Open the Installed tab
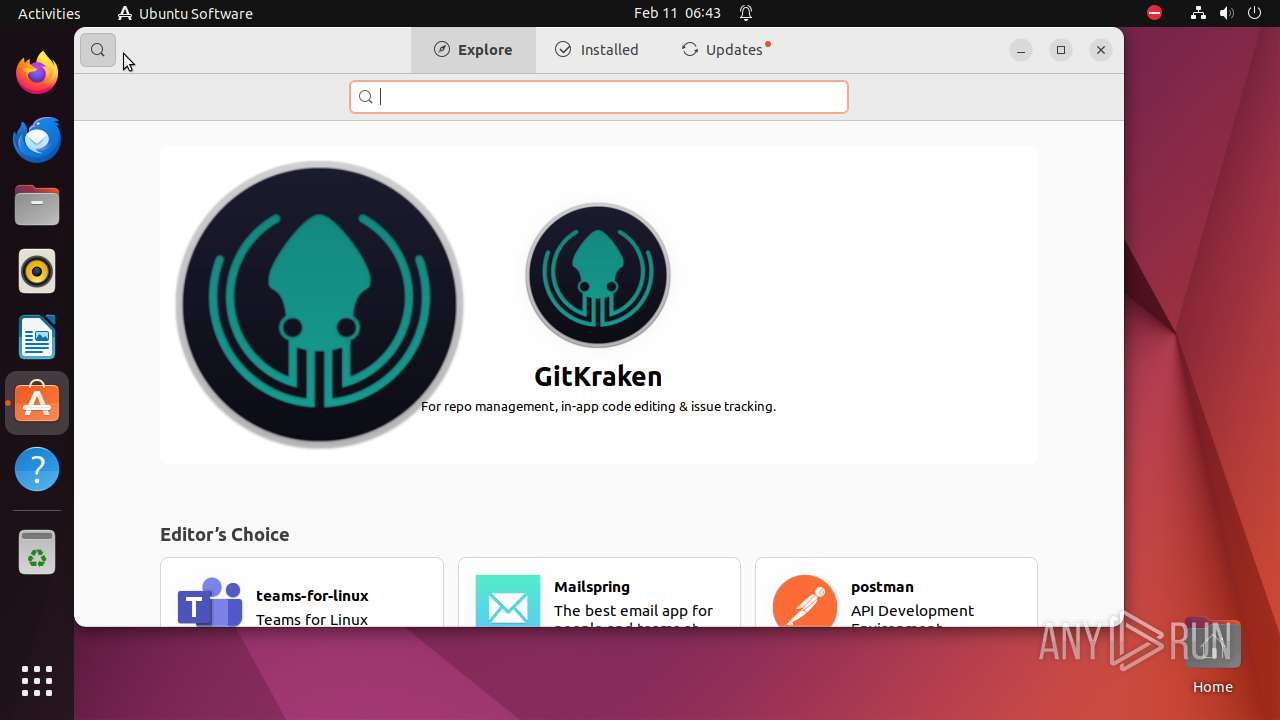The height and width of the screenshot is (720, 1280). pos(597,50)
